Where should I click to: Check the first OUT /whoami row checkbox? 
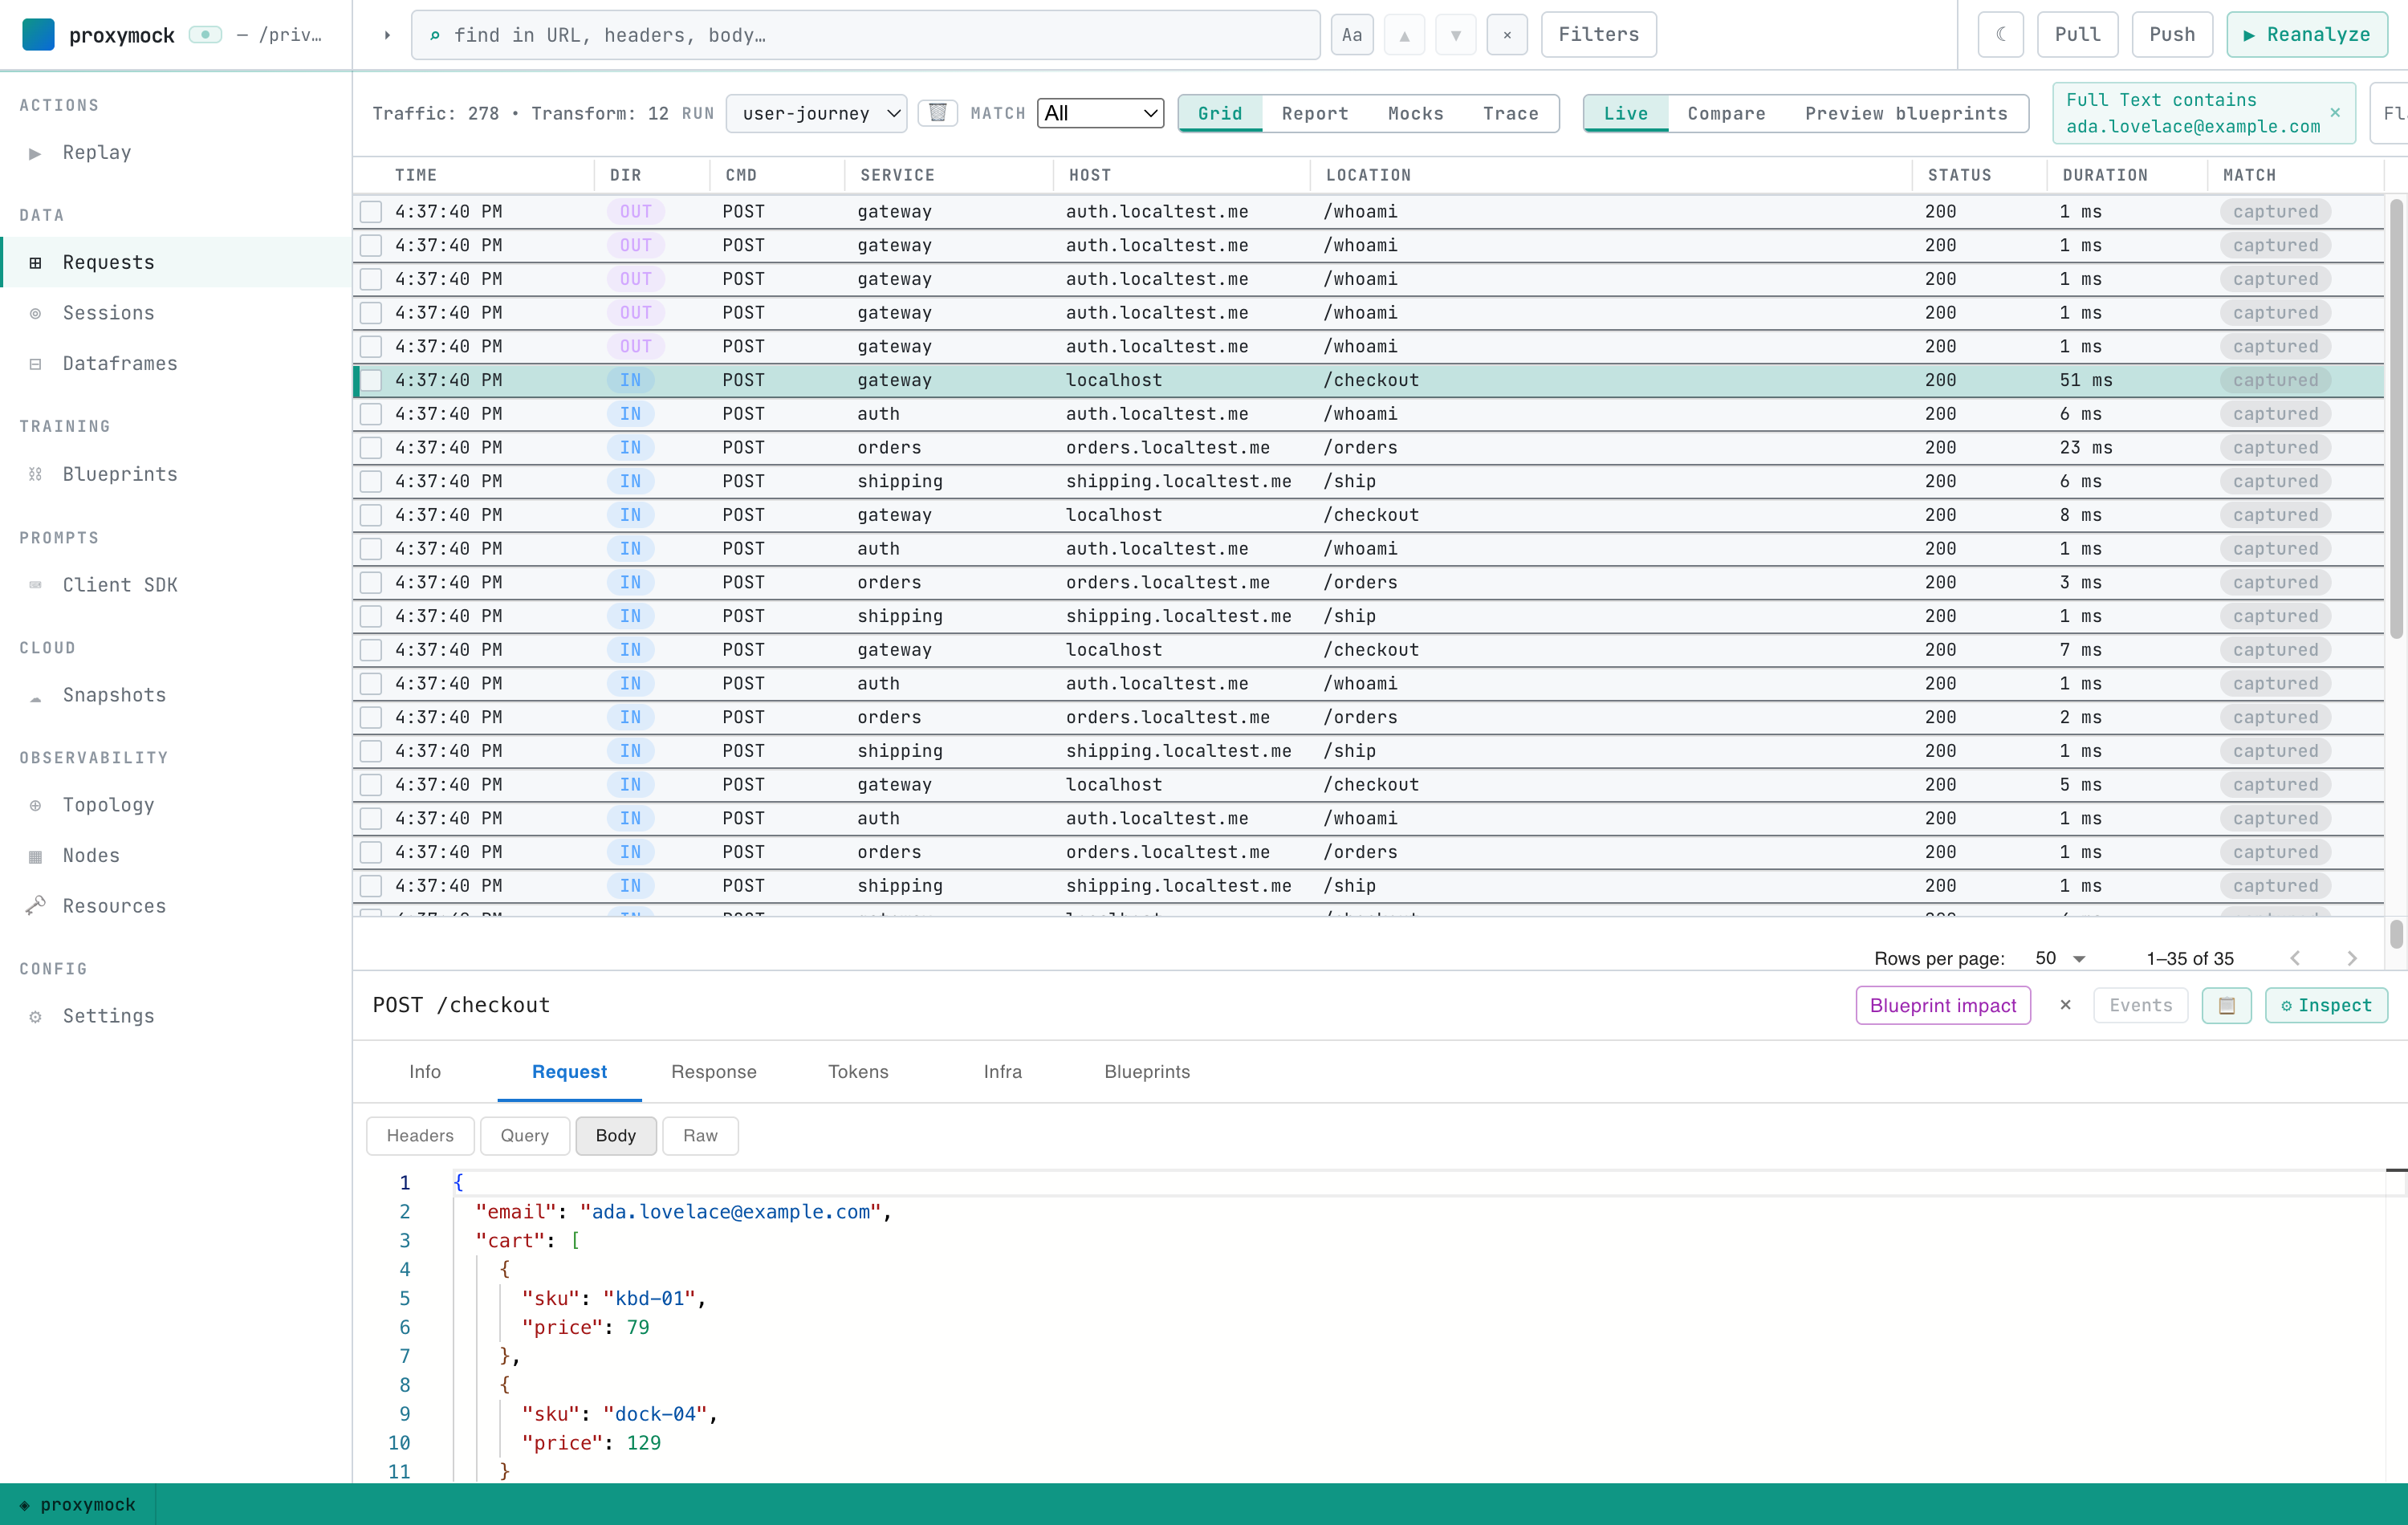coord(371,211)
